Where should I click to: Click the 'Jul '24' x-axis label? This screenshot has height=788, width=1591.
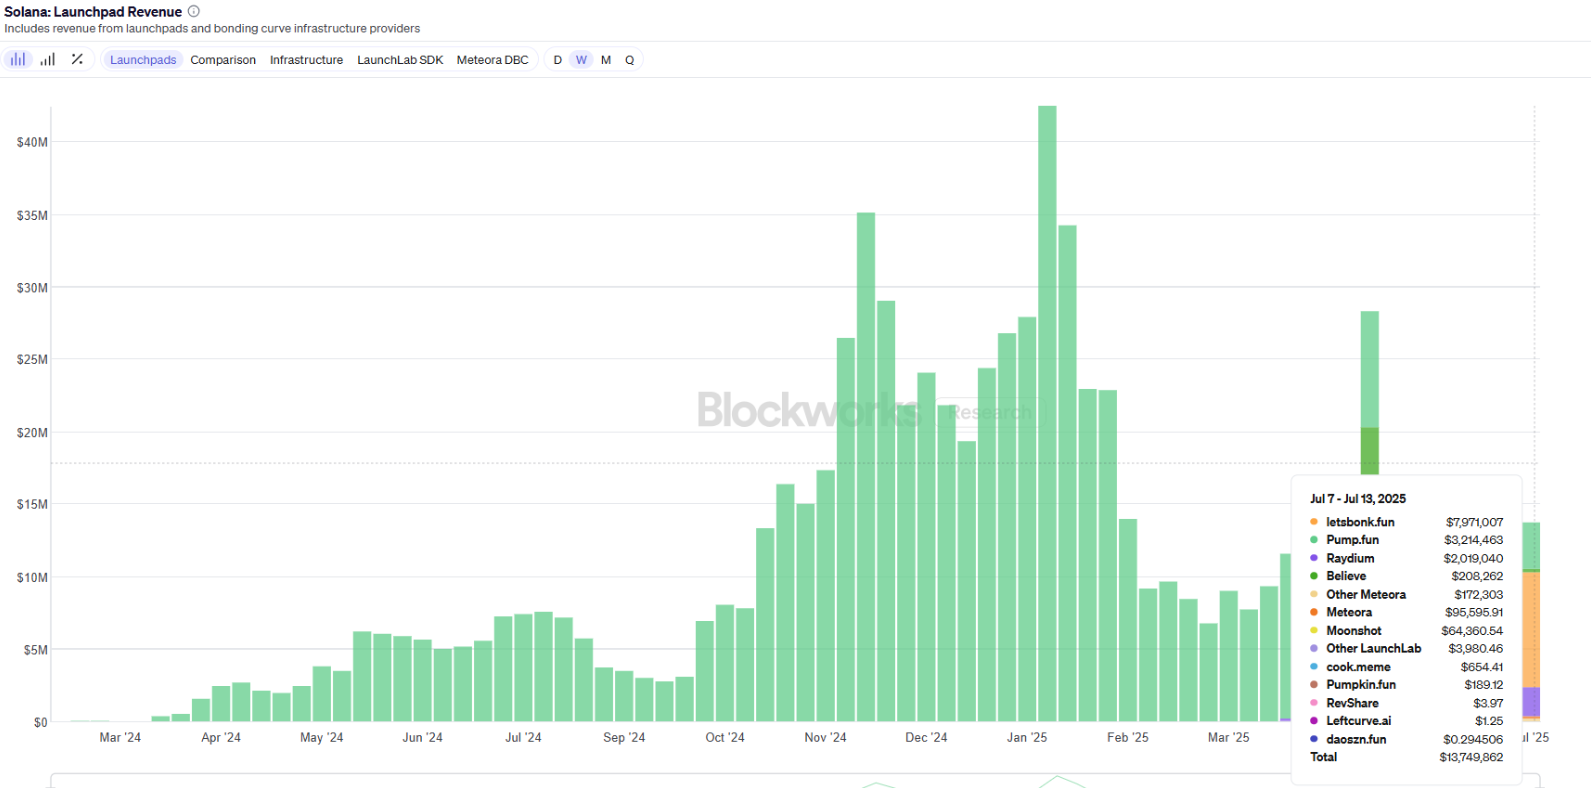click(523, 737)
